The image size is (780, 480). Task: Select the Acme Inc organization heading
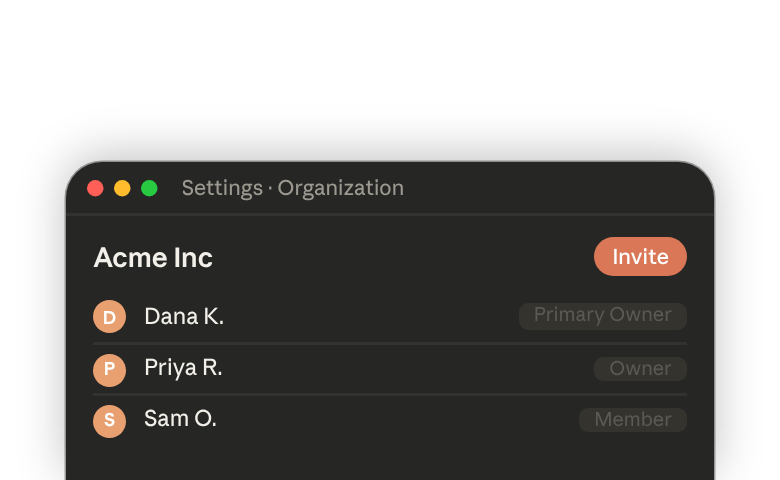[x=153, y=258]
